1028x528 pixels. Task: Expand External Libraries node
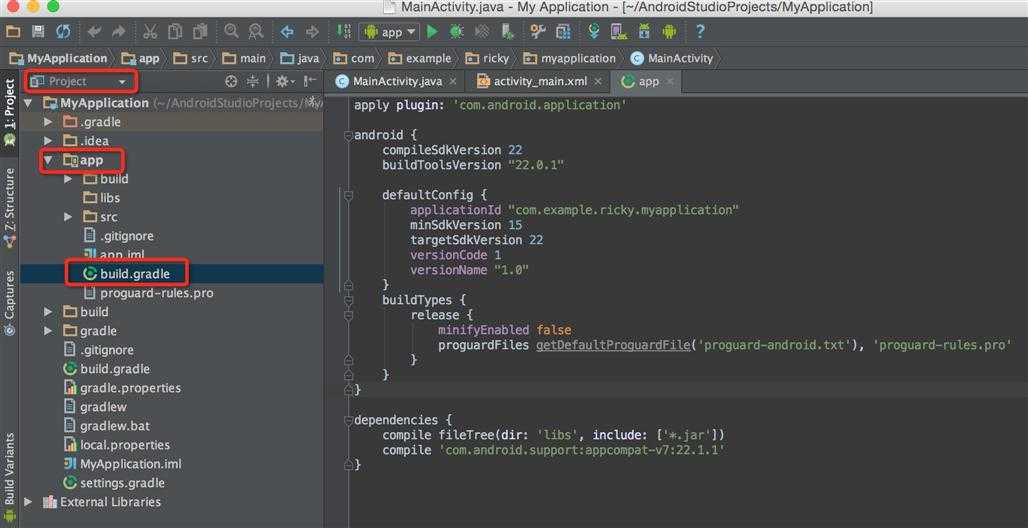coord(28,502)
